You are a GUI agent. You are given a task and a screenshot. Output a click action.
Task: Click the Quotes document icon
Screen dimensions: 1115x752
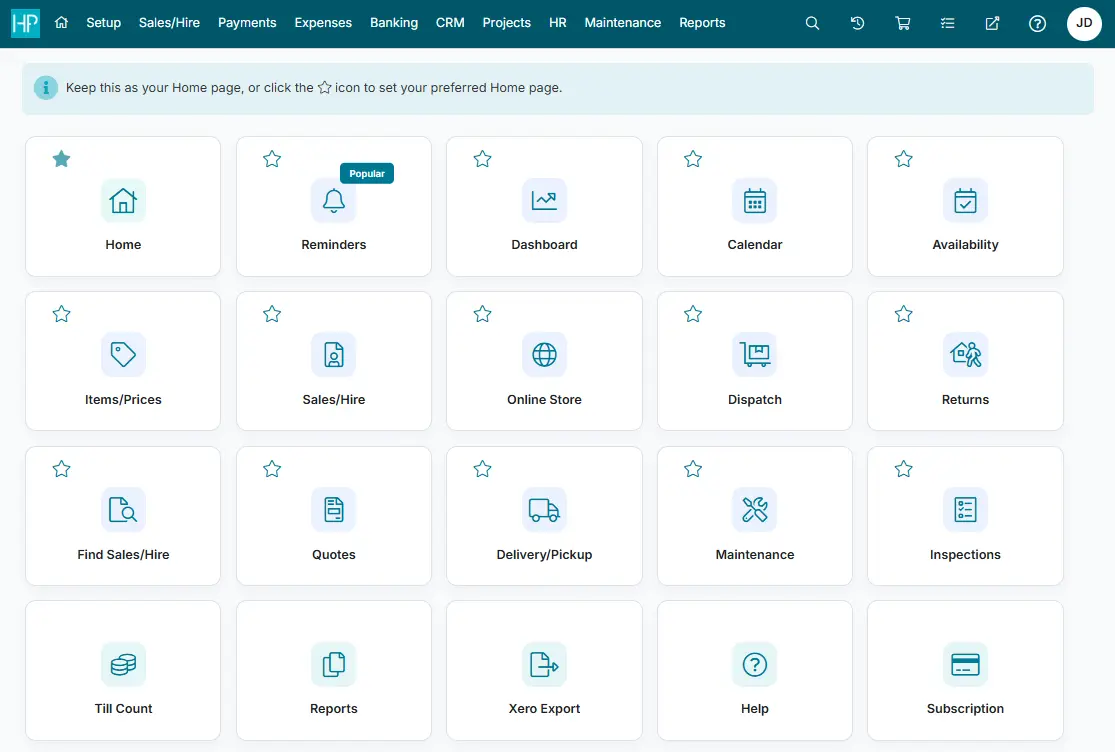pos(334,510)
